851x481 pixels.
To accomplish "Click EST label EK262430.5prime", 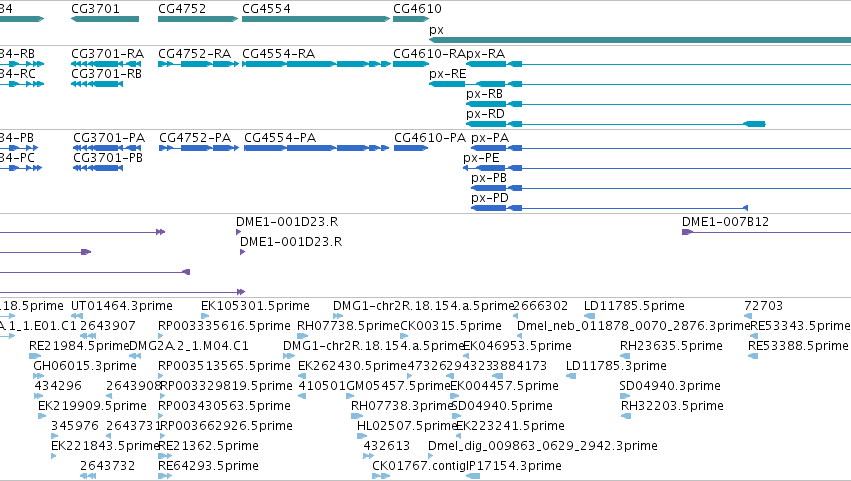I will point(352,366).
